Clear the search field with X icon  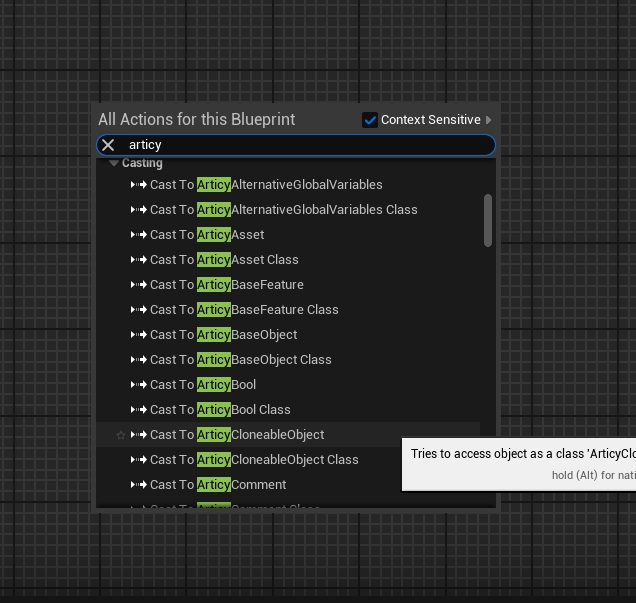click(x=108, y=145)
